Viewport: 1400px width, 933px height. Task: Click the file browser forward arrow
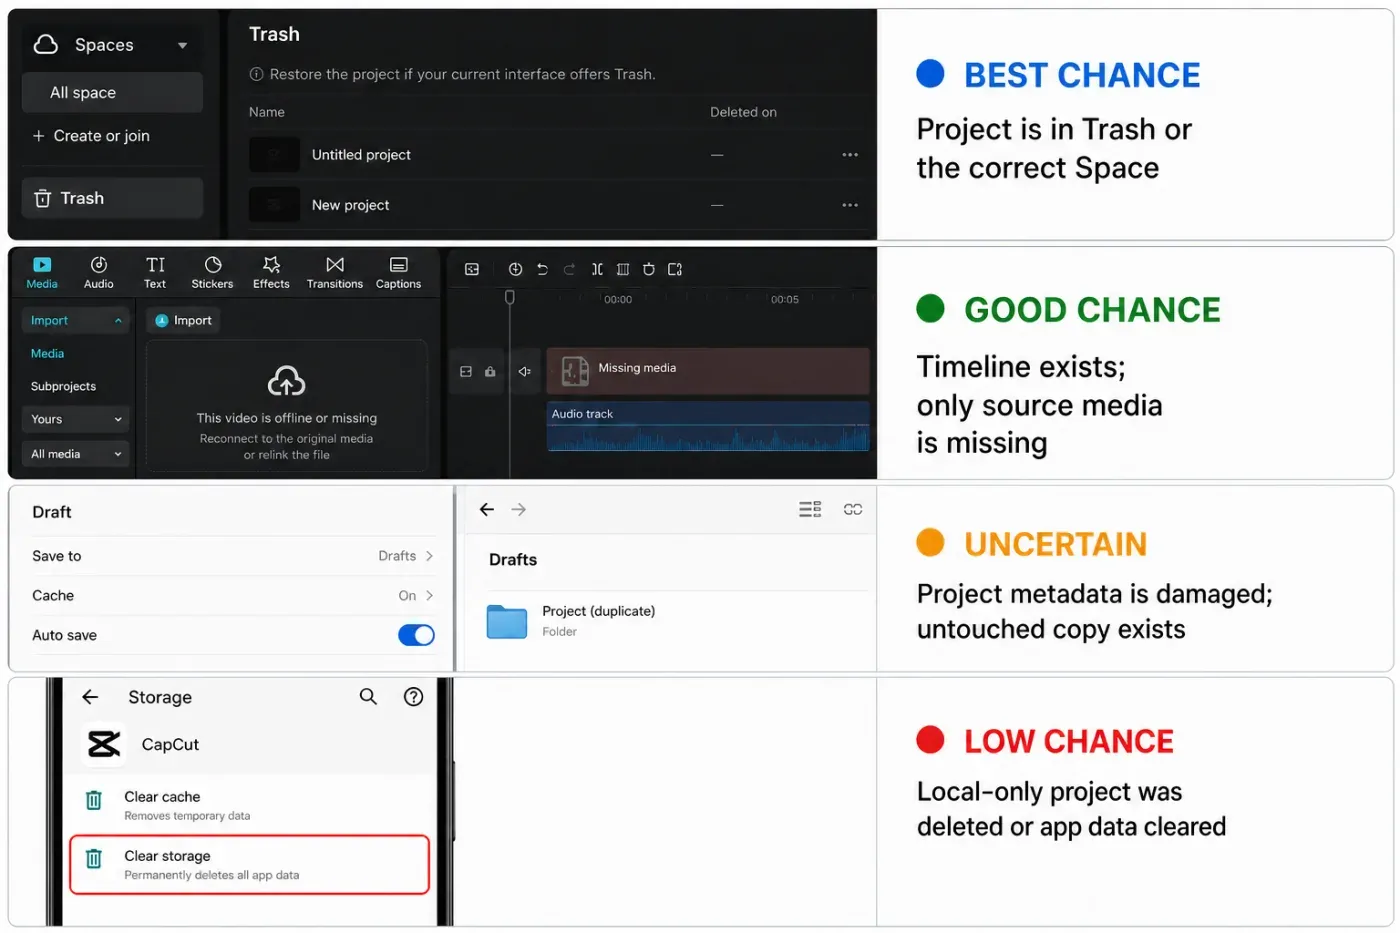tap(519, 510)
